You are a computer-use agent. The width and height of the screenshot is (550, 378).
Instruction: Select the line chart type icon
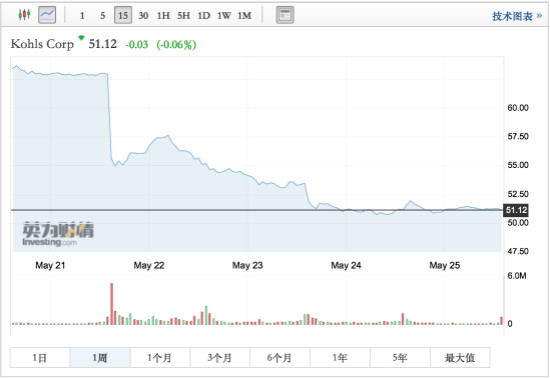[47, 15]
